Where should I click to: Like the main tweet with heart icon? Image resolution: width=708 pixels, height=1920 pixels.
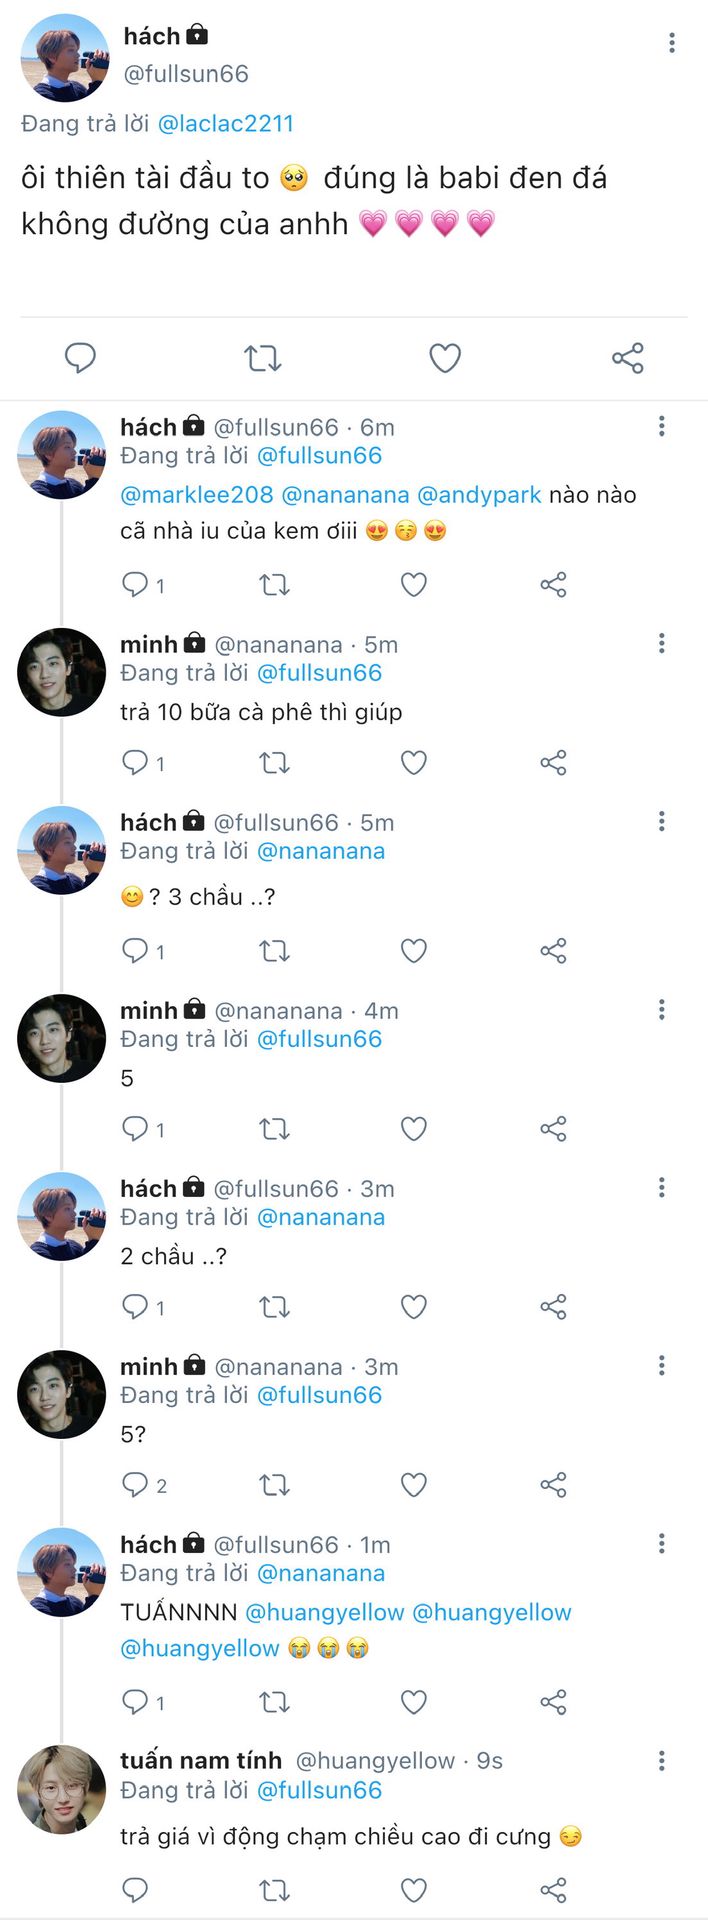(x=445, y=358)
